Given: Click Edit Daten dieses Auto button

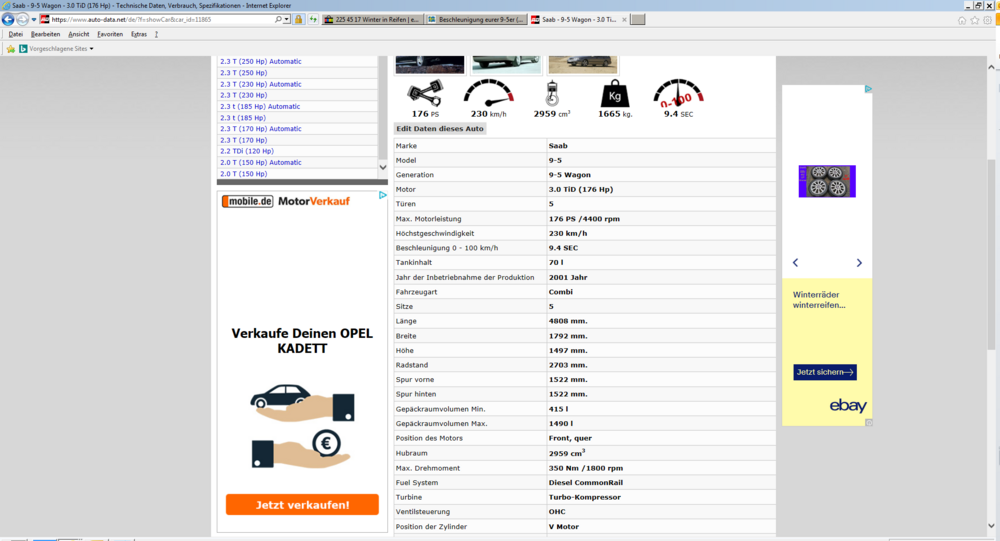Looking at the screenshot, I should [x=440, y=129].
